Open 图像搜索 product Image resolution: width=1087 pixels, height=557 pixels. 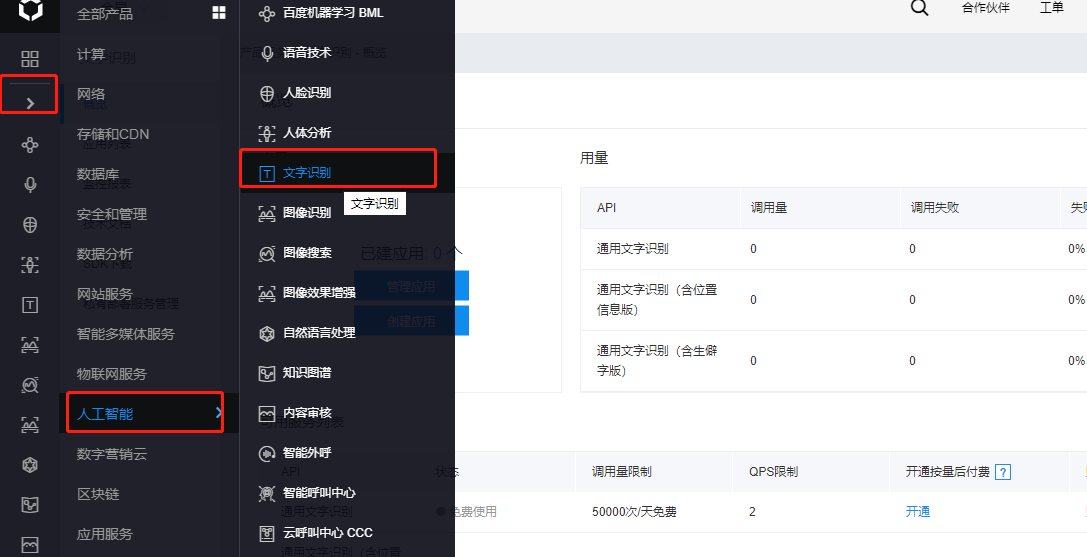pos(306,252)
